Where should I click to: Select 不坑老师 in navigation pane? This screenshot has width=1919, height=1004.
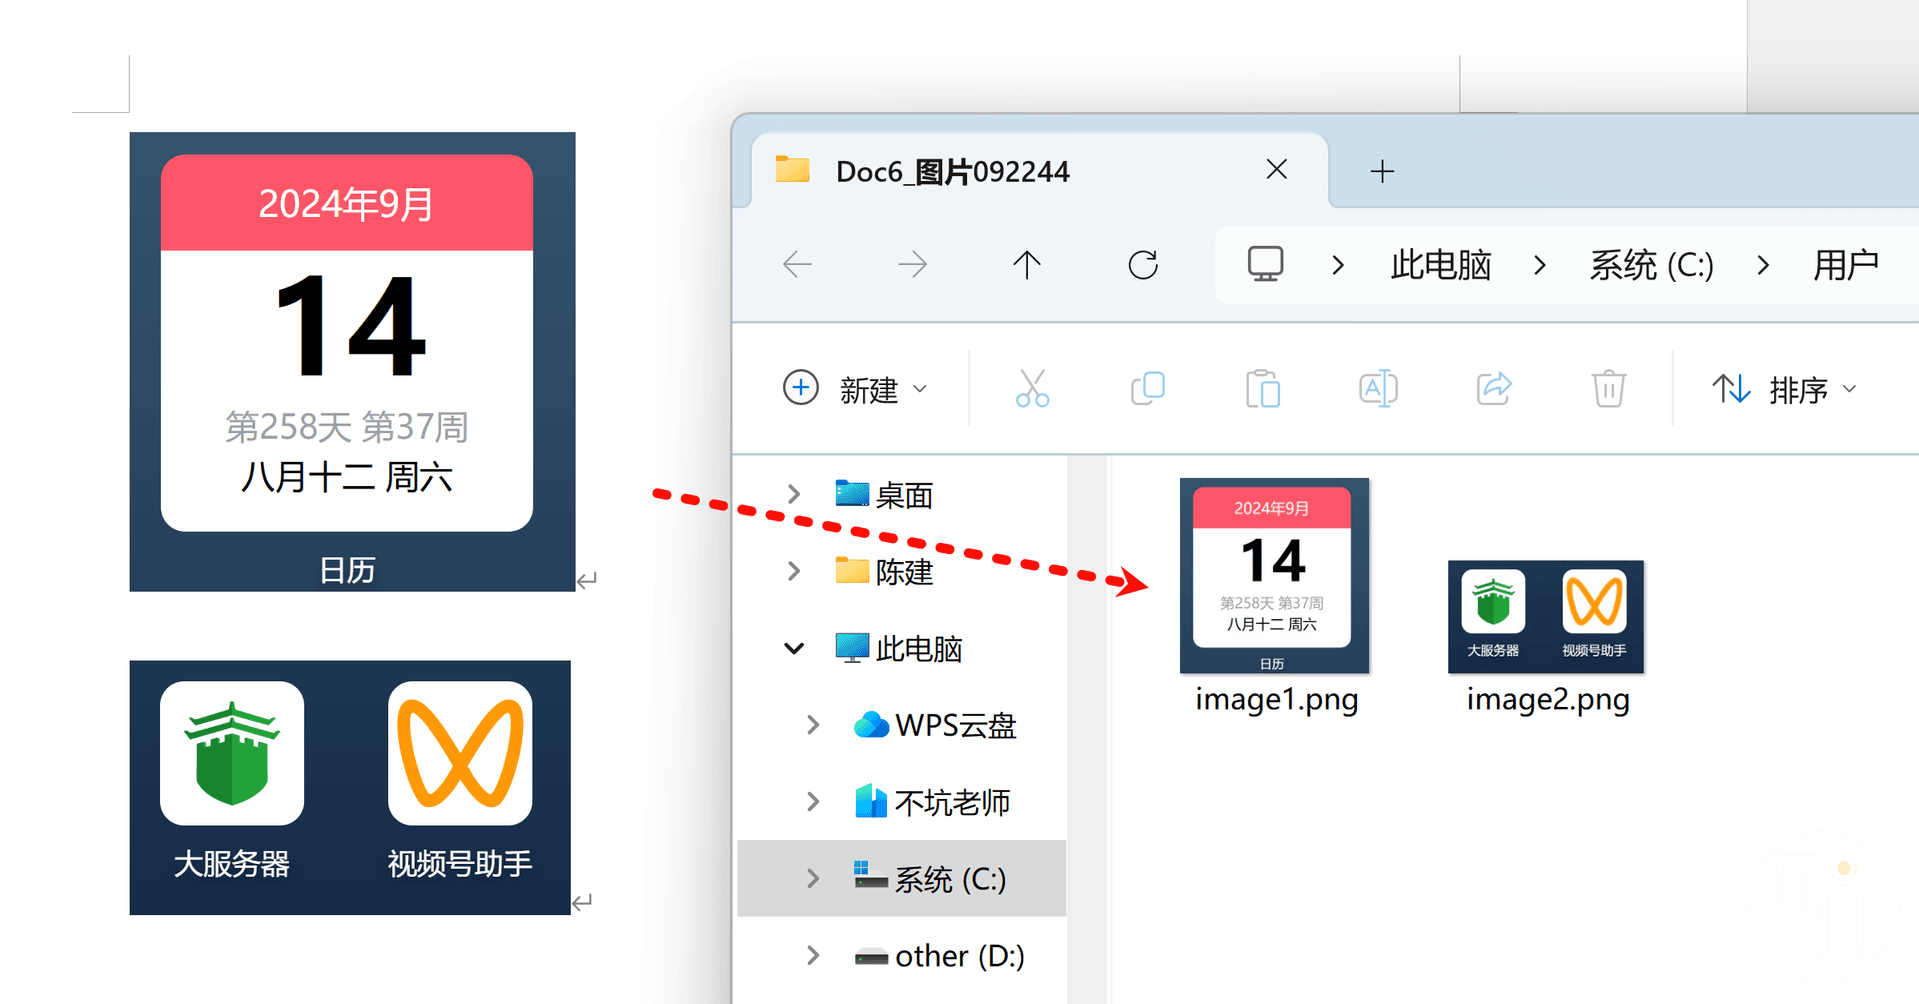933,801
